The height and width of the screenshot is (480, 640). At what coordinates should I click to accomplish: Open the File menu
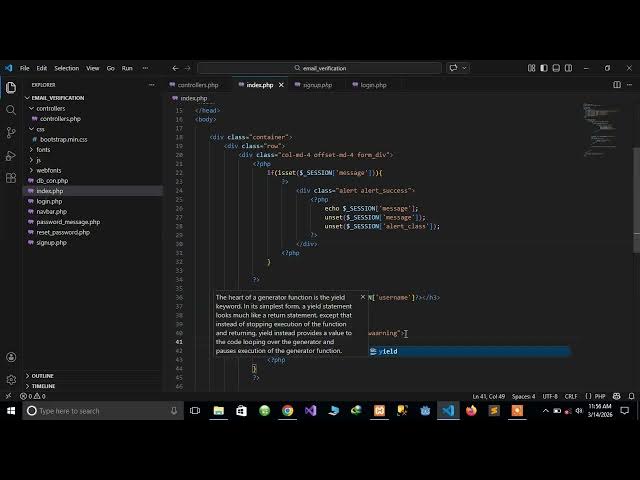[24, 68]
